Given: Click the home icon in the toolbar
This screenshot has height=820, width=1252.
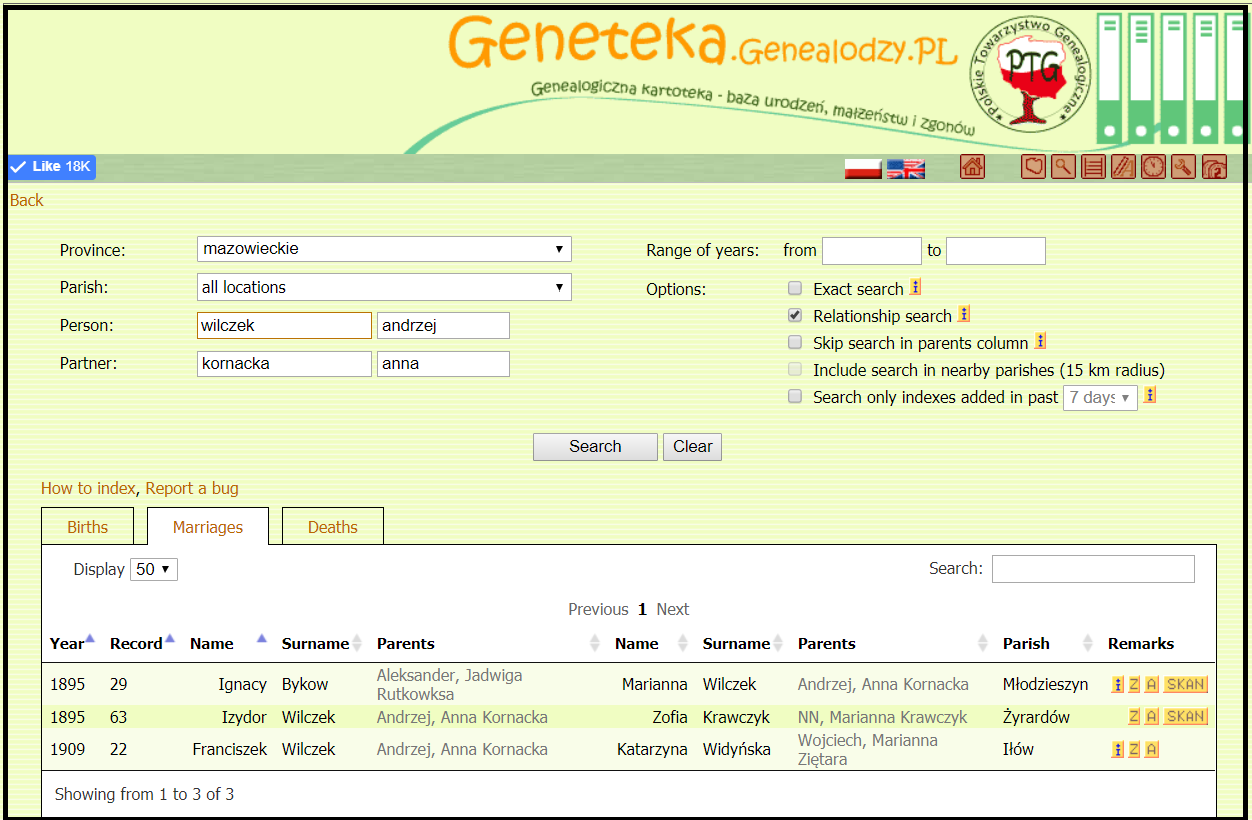Looking at the screenshot, I should (972, 167).
